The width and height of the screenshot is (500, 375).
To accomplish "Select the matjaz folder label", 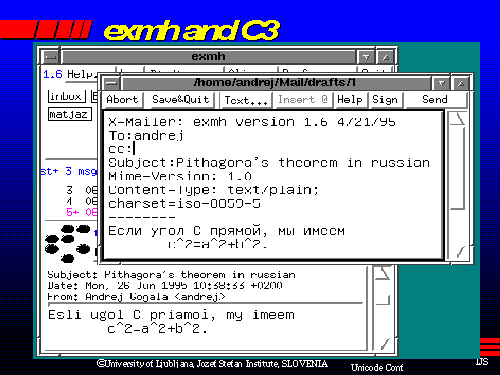I will pyautogui.click(x=70, y=114).
